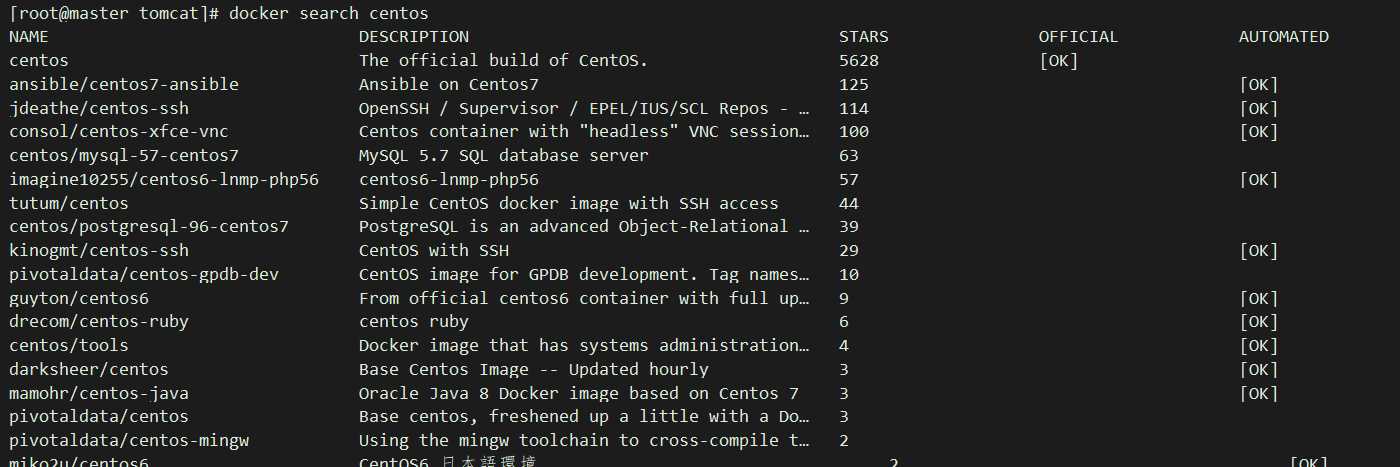Select the kinogmt/centos-ssh image name
Viewport: 1400px width, 467px height.
point(99,250)
